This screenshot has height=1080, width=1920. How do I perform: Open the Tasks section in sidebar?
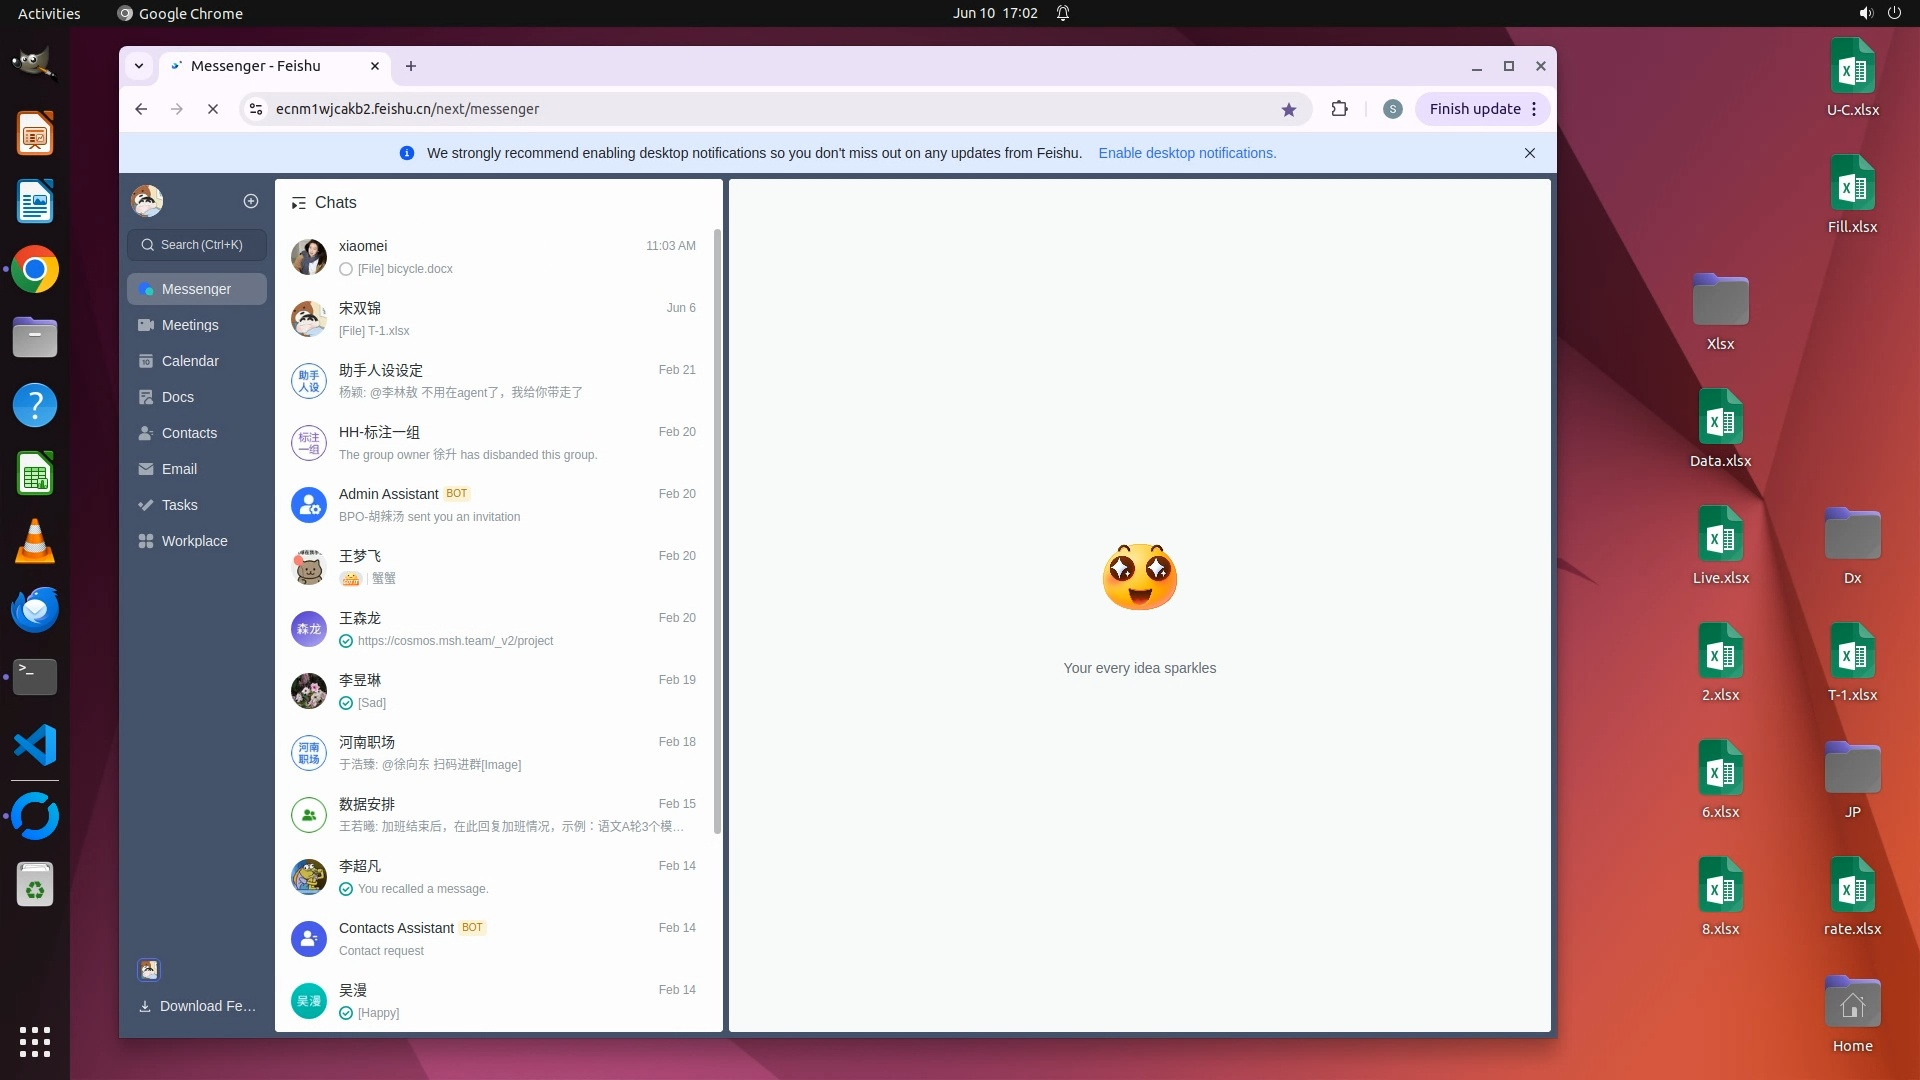[x=180, y=505]
